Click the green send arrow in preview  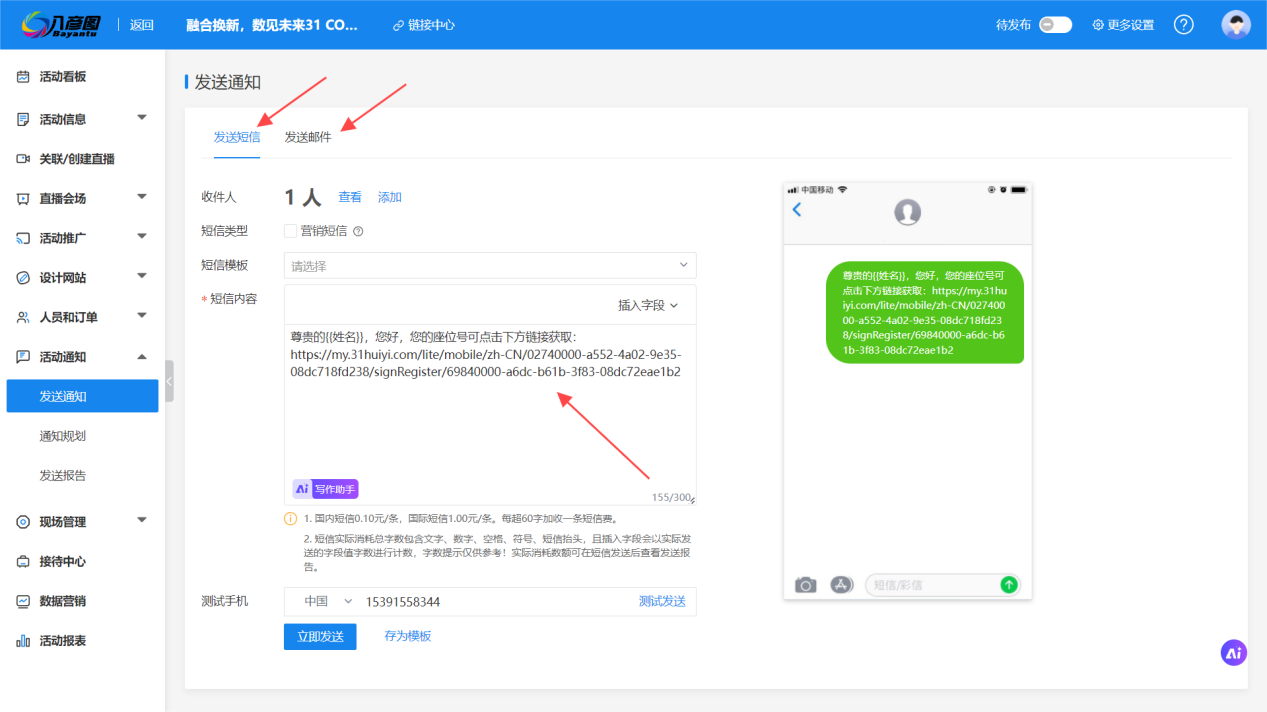click(1009, 585)
